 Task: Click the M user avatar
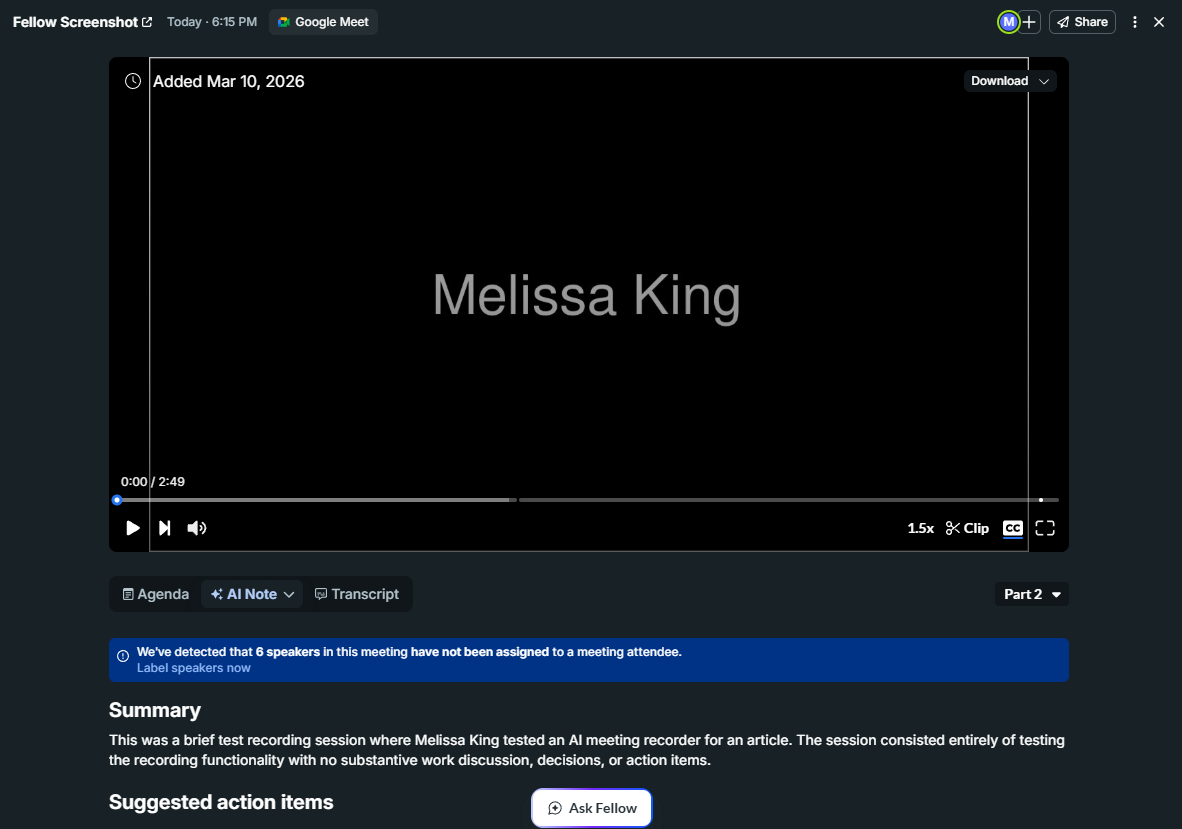click(1008, 22)
